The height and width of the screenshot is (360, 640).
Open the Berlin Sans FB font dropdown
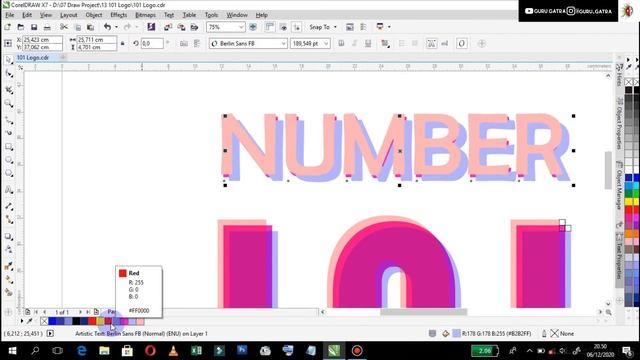tap(283, 43)
